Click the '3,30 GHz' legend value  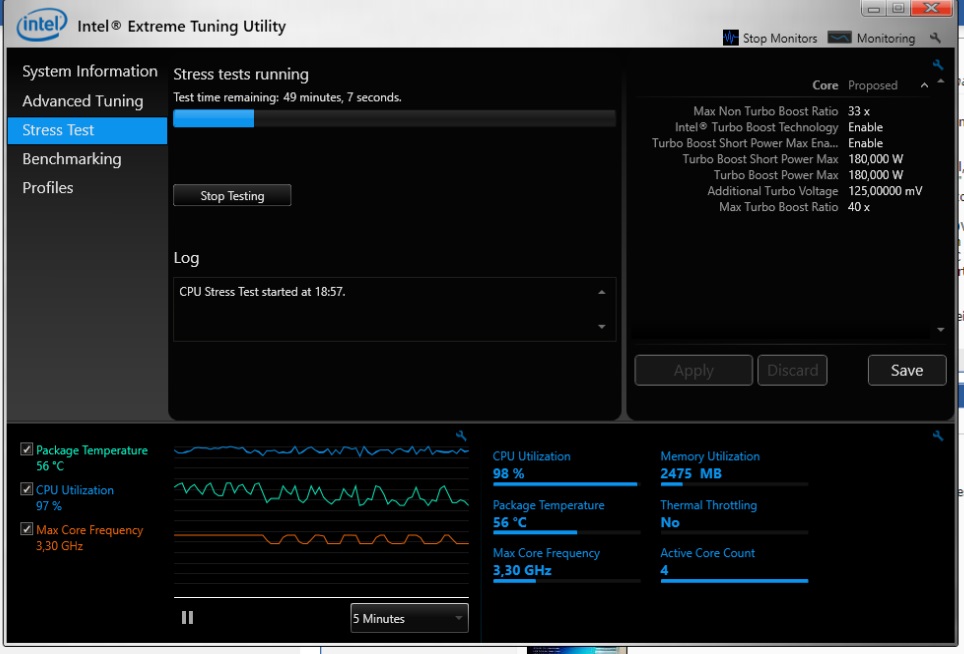point(59,546)
